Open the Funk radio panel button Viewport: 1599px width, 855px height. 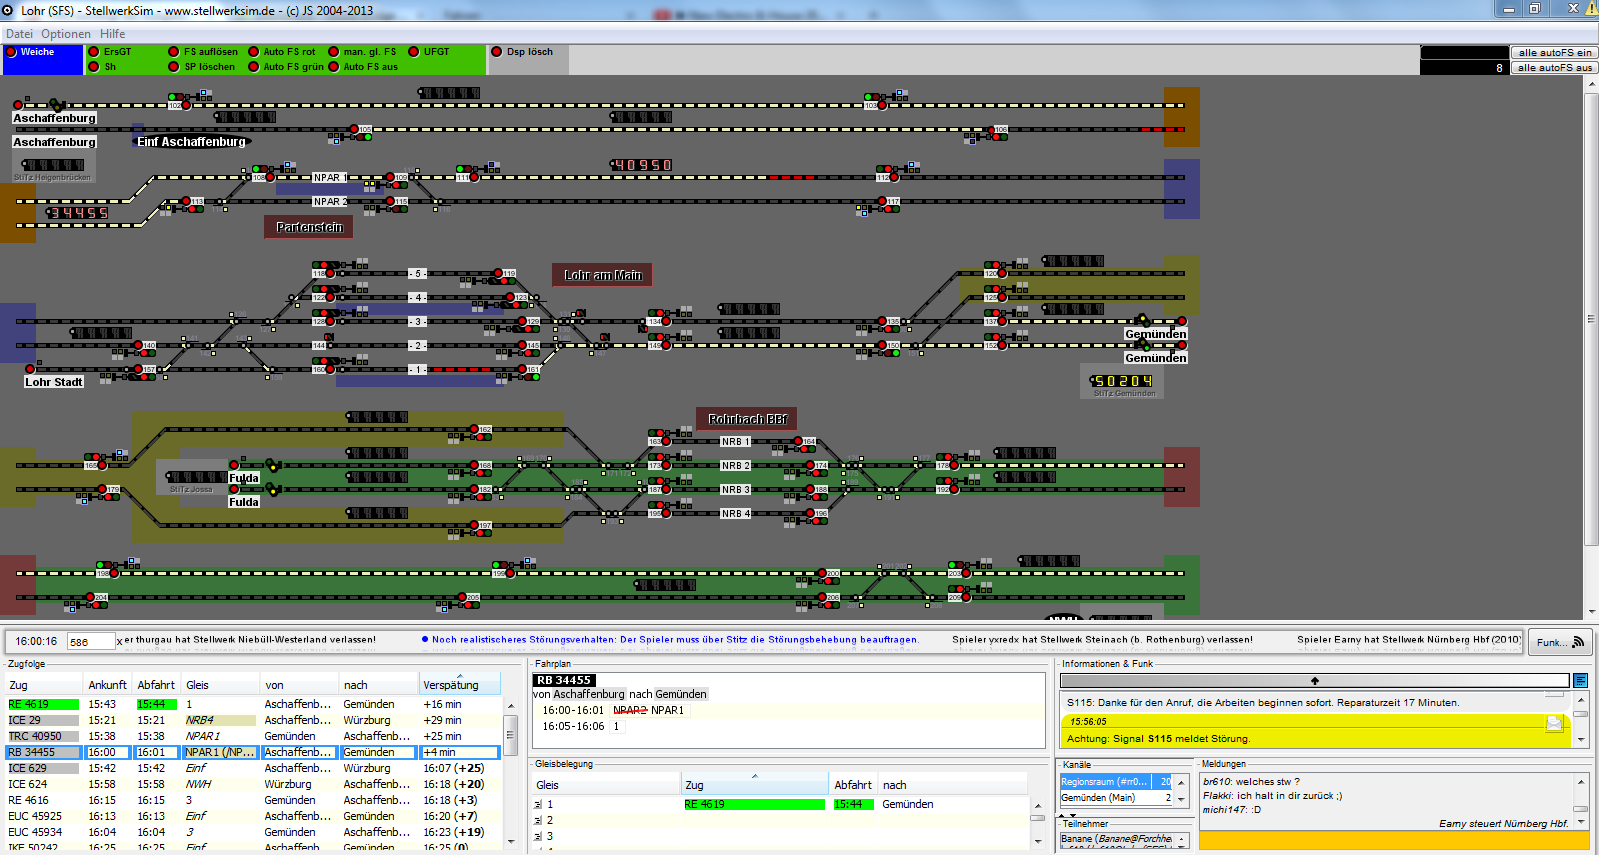1560,642
